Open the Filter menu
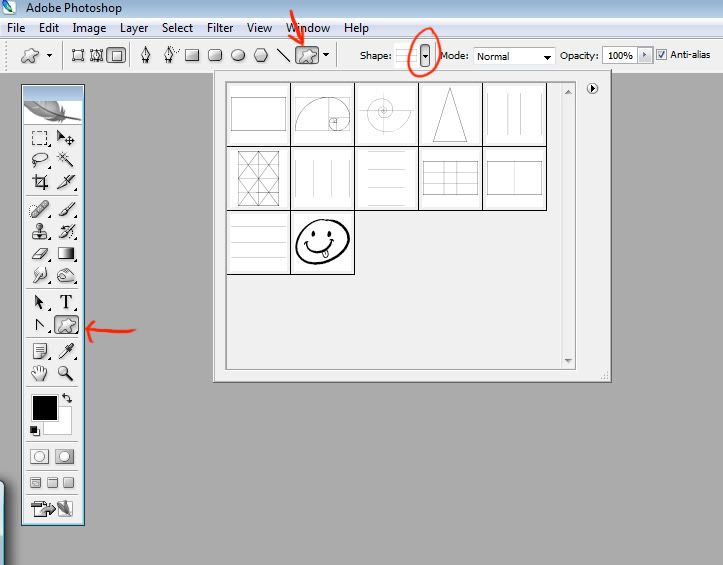This screenshot has height=565, width=723. 220,28
